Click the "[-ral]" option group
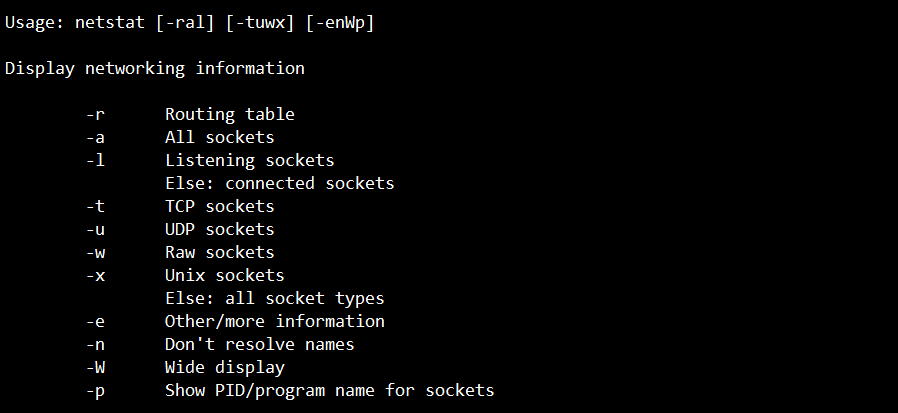The width and height of the screenshot is (898, 413). coord(185,23)
